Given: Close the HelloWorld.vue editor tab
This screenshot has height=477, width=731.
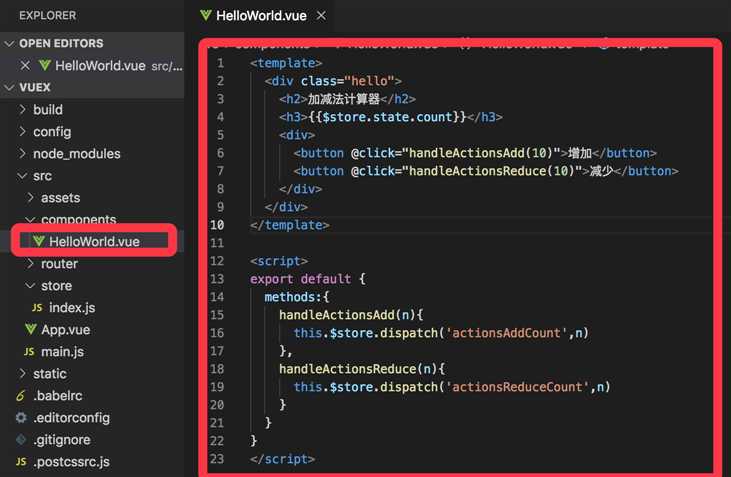Looking at the screenshot, I should click(x=321, y=16).
